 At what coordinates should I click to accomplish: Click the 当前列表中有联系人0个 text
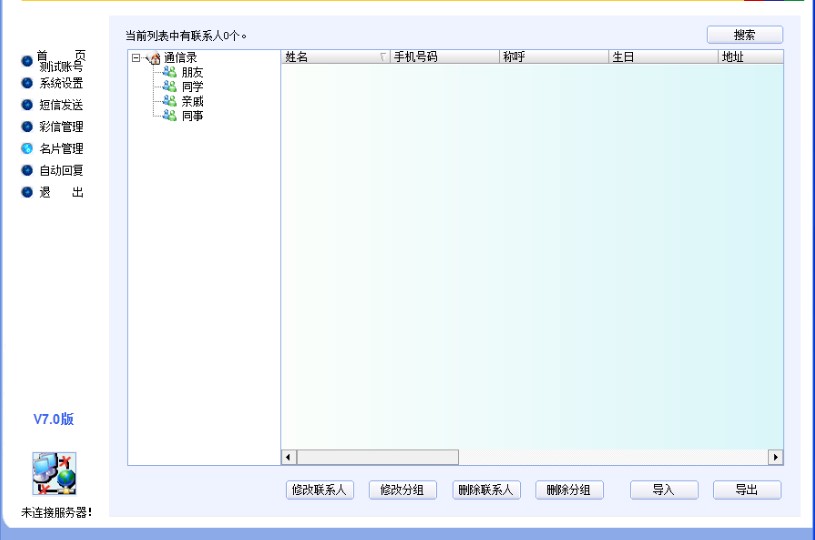point(186,36)
